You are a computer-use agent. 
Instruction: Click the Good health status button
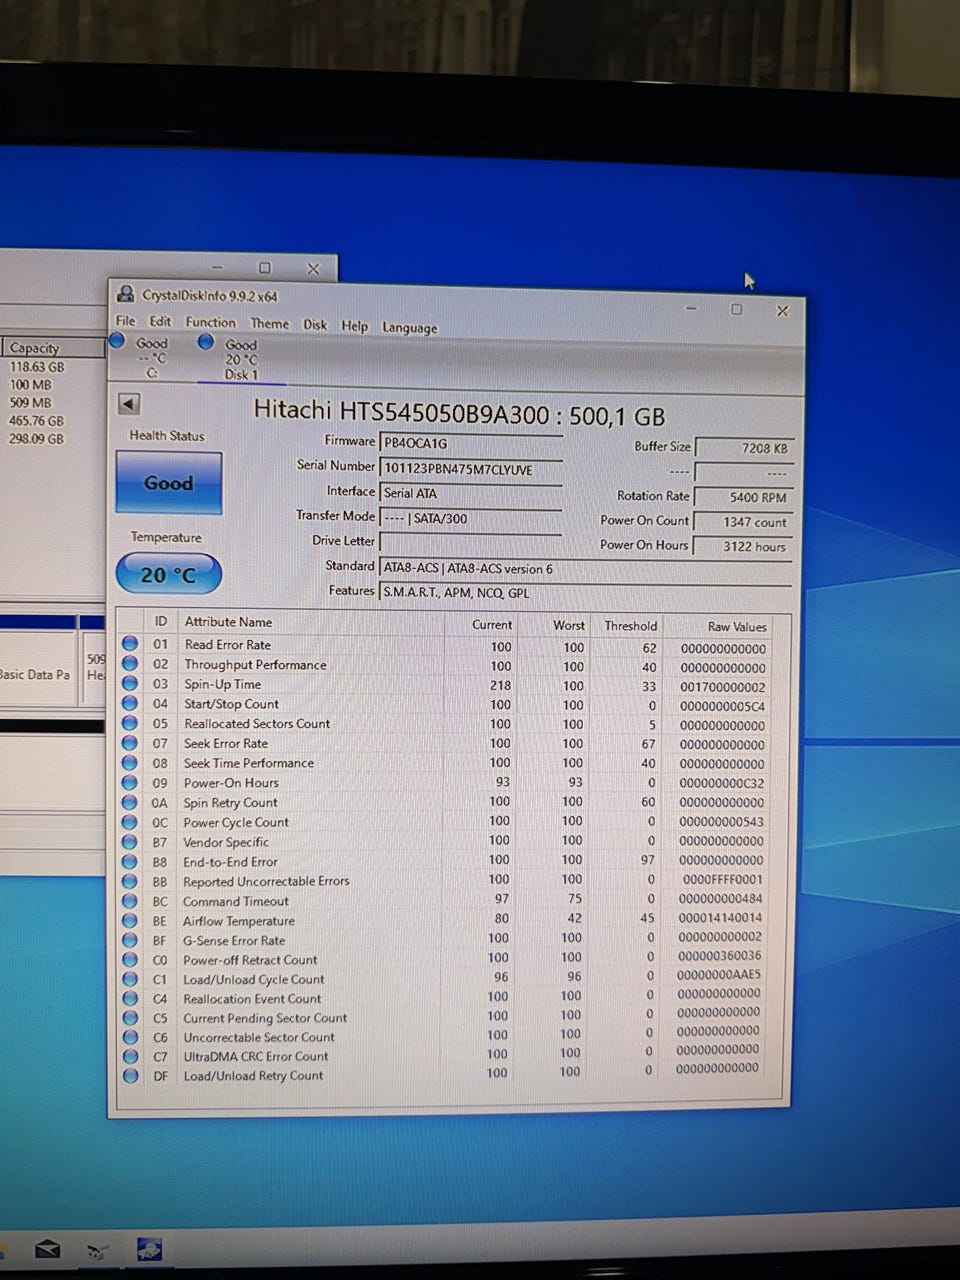pos(168,483)
